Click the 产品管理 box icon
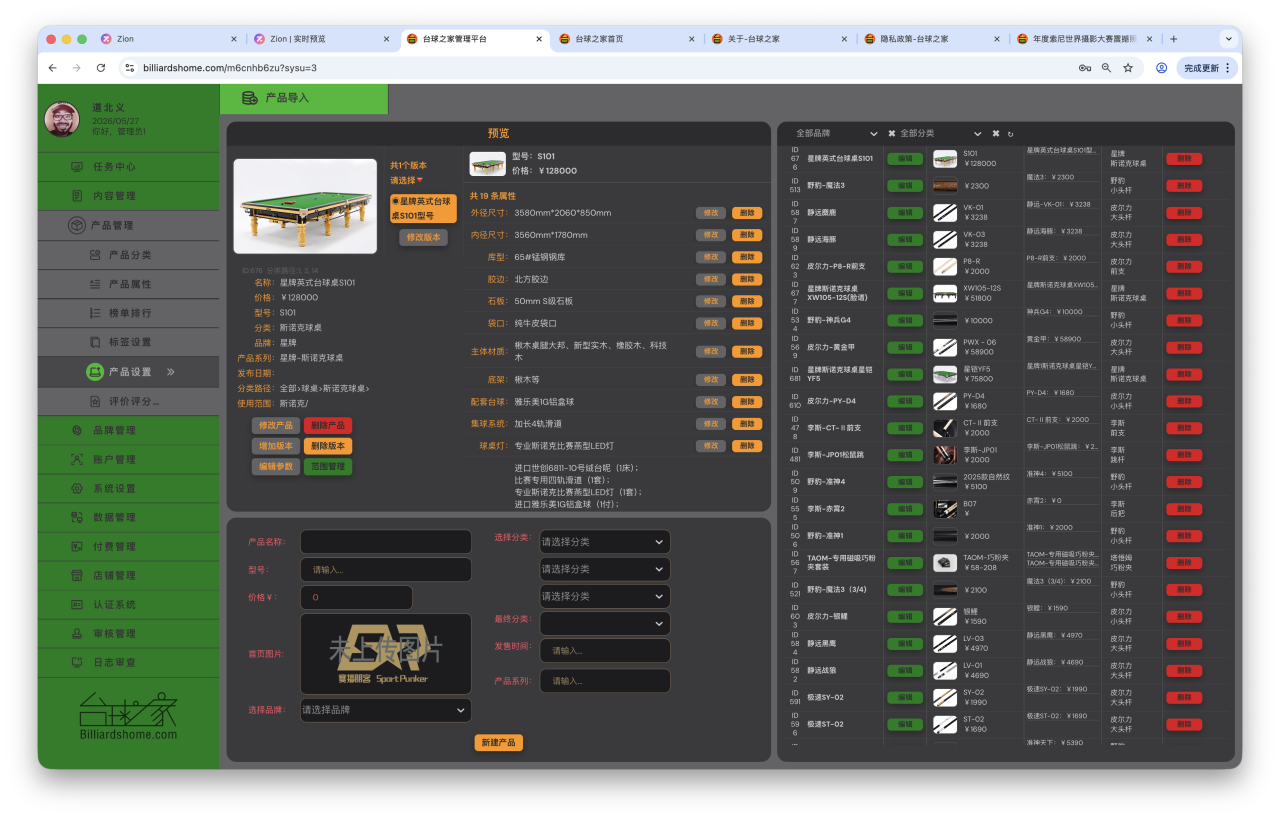This screenshot has height=819, width=1280. pyautogui.click(x=76, y=226)
